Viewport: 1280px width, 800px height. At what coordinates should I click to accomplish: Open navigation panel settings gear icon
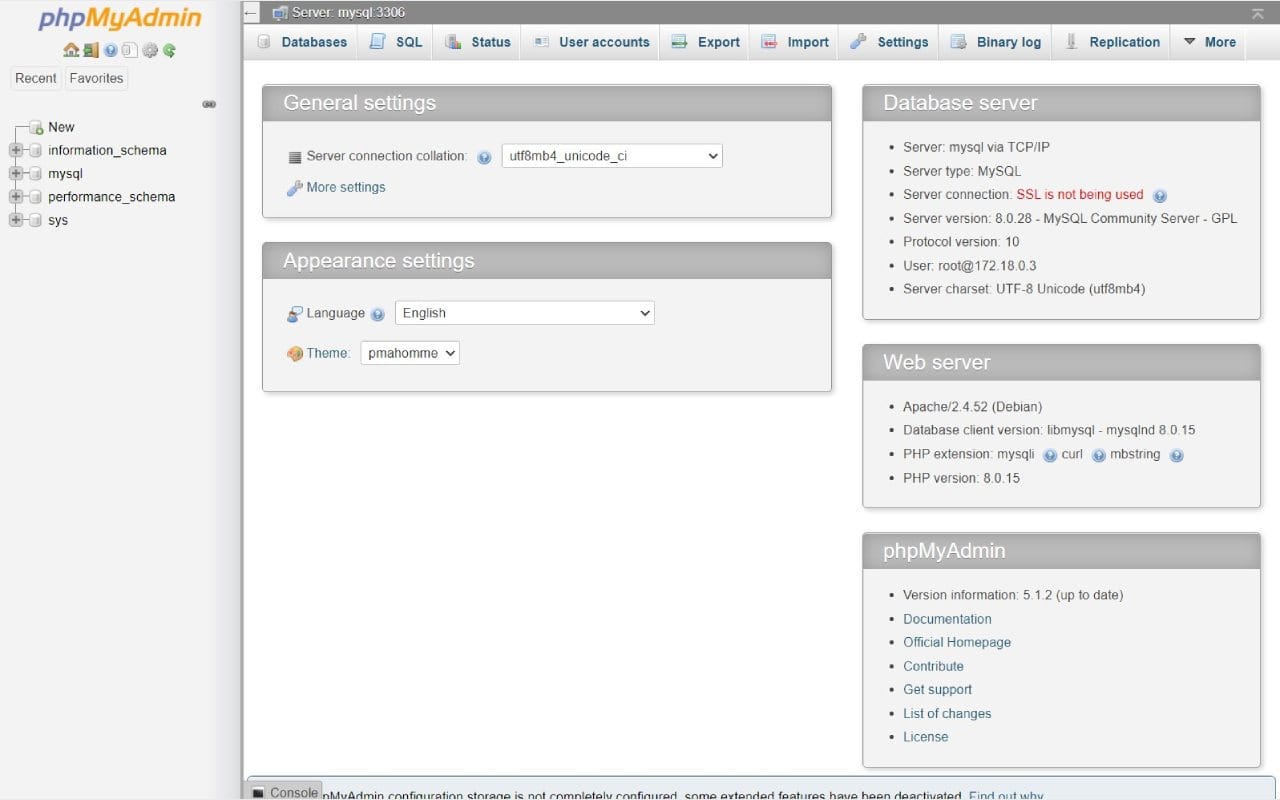[150, 48]
